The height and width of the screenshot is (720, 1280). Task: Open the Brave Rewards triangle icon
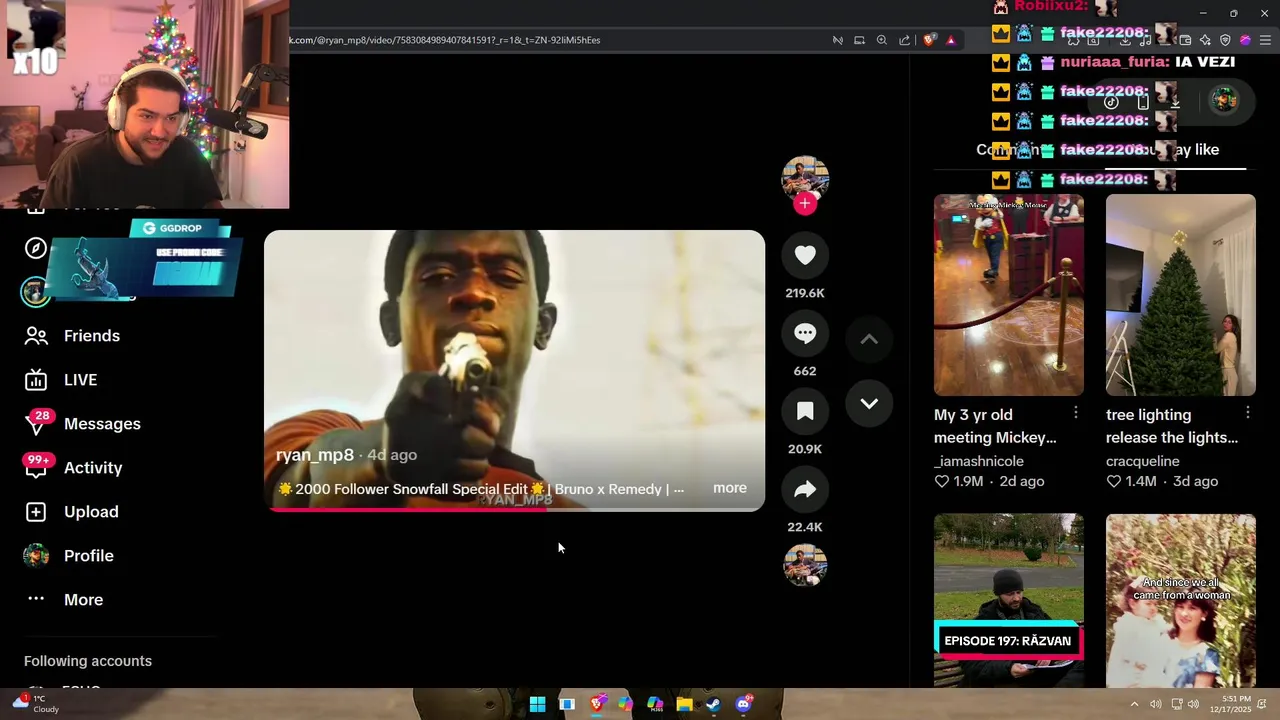click(x=951, y=40)
